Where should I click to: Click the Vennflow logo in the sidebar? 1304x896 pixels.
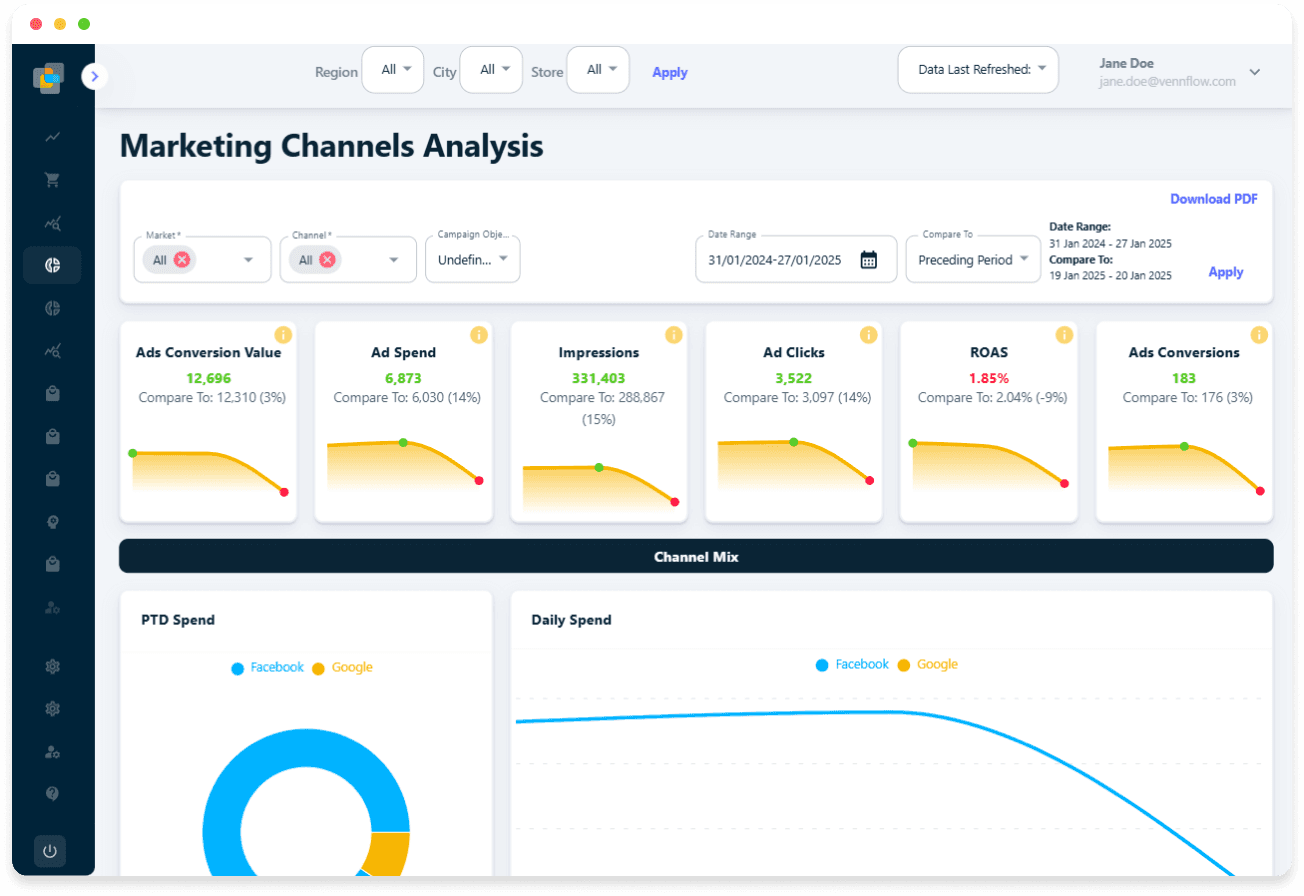(x=47, y=78)
